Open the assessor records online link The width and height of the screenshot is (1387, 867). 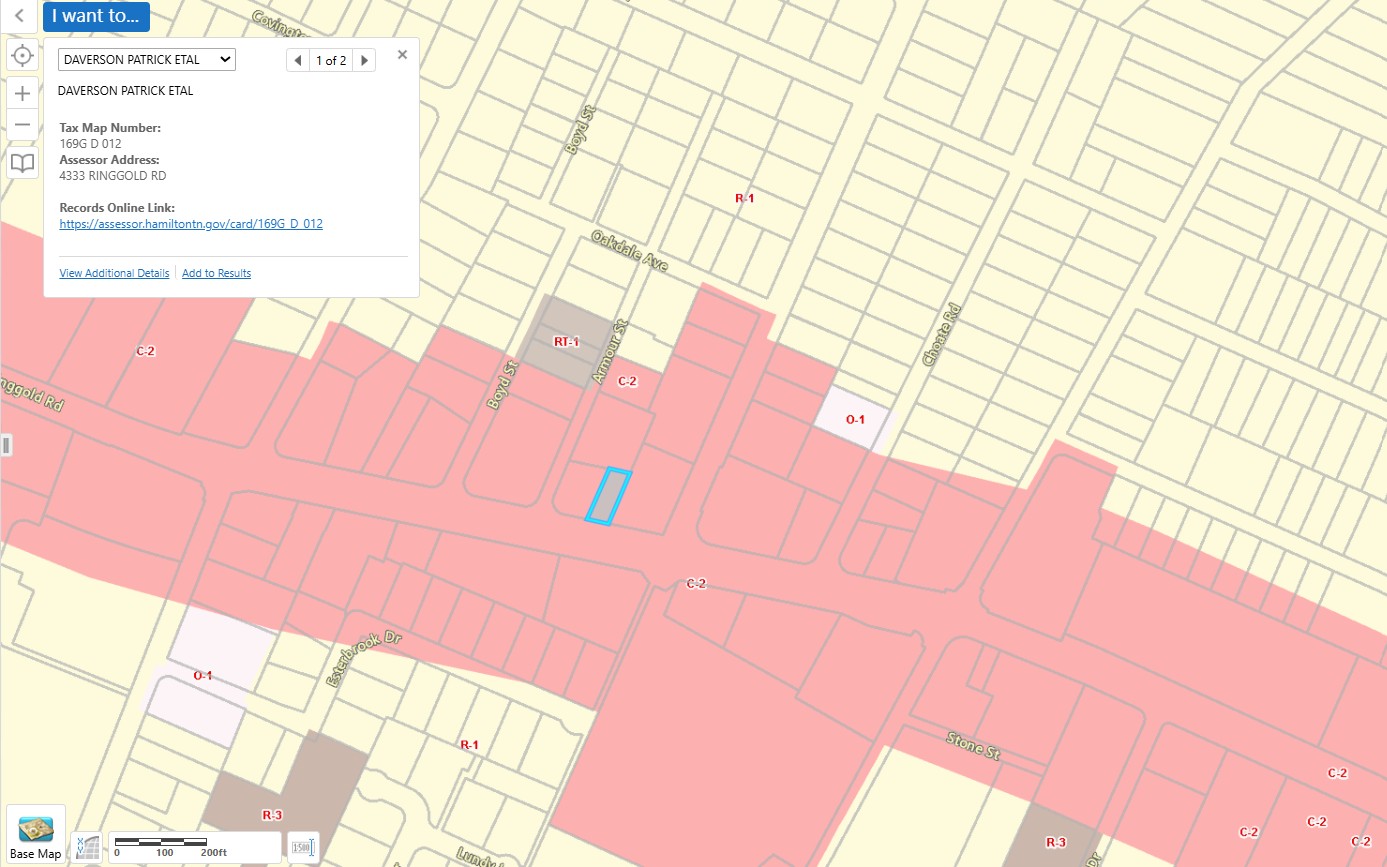point(191,224)
